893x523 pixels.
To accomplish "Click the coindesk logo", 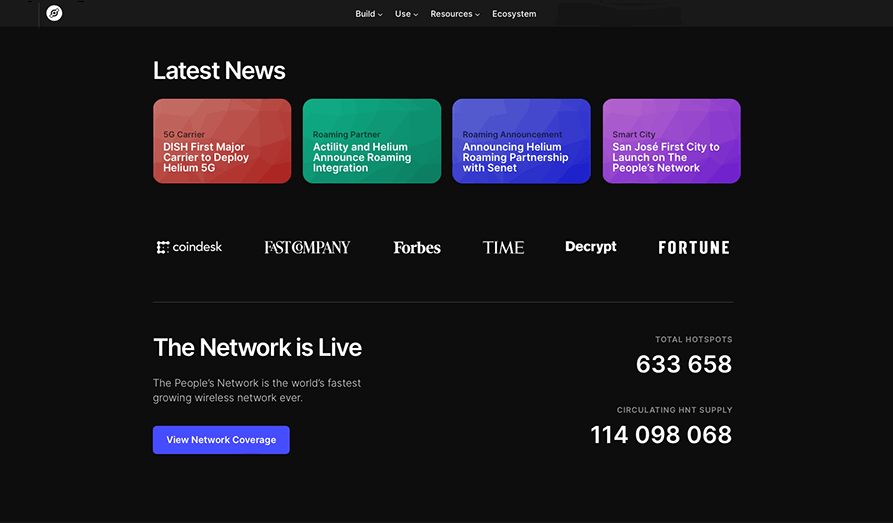I will [189, 247].
